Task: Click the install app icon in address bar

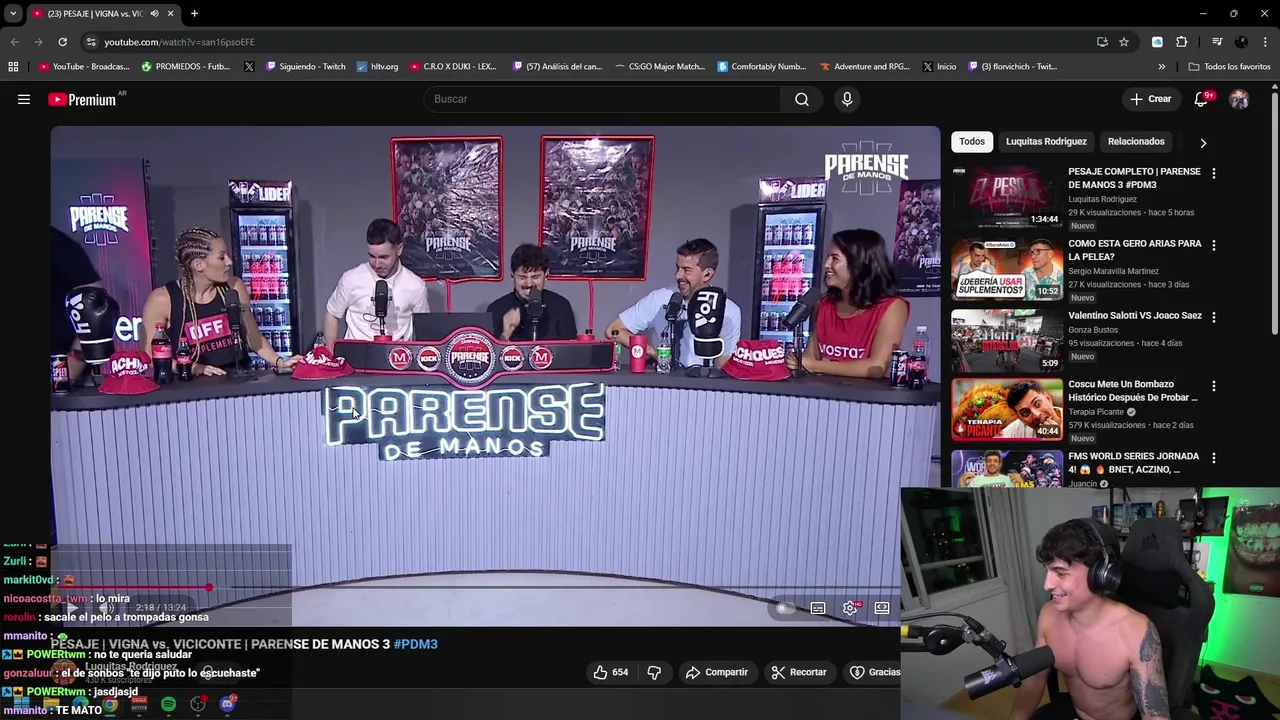Action: click(x=1102, y=42)
